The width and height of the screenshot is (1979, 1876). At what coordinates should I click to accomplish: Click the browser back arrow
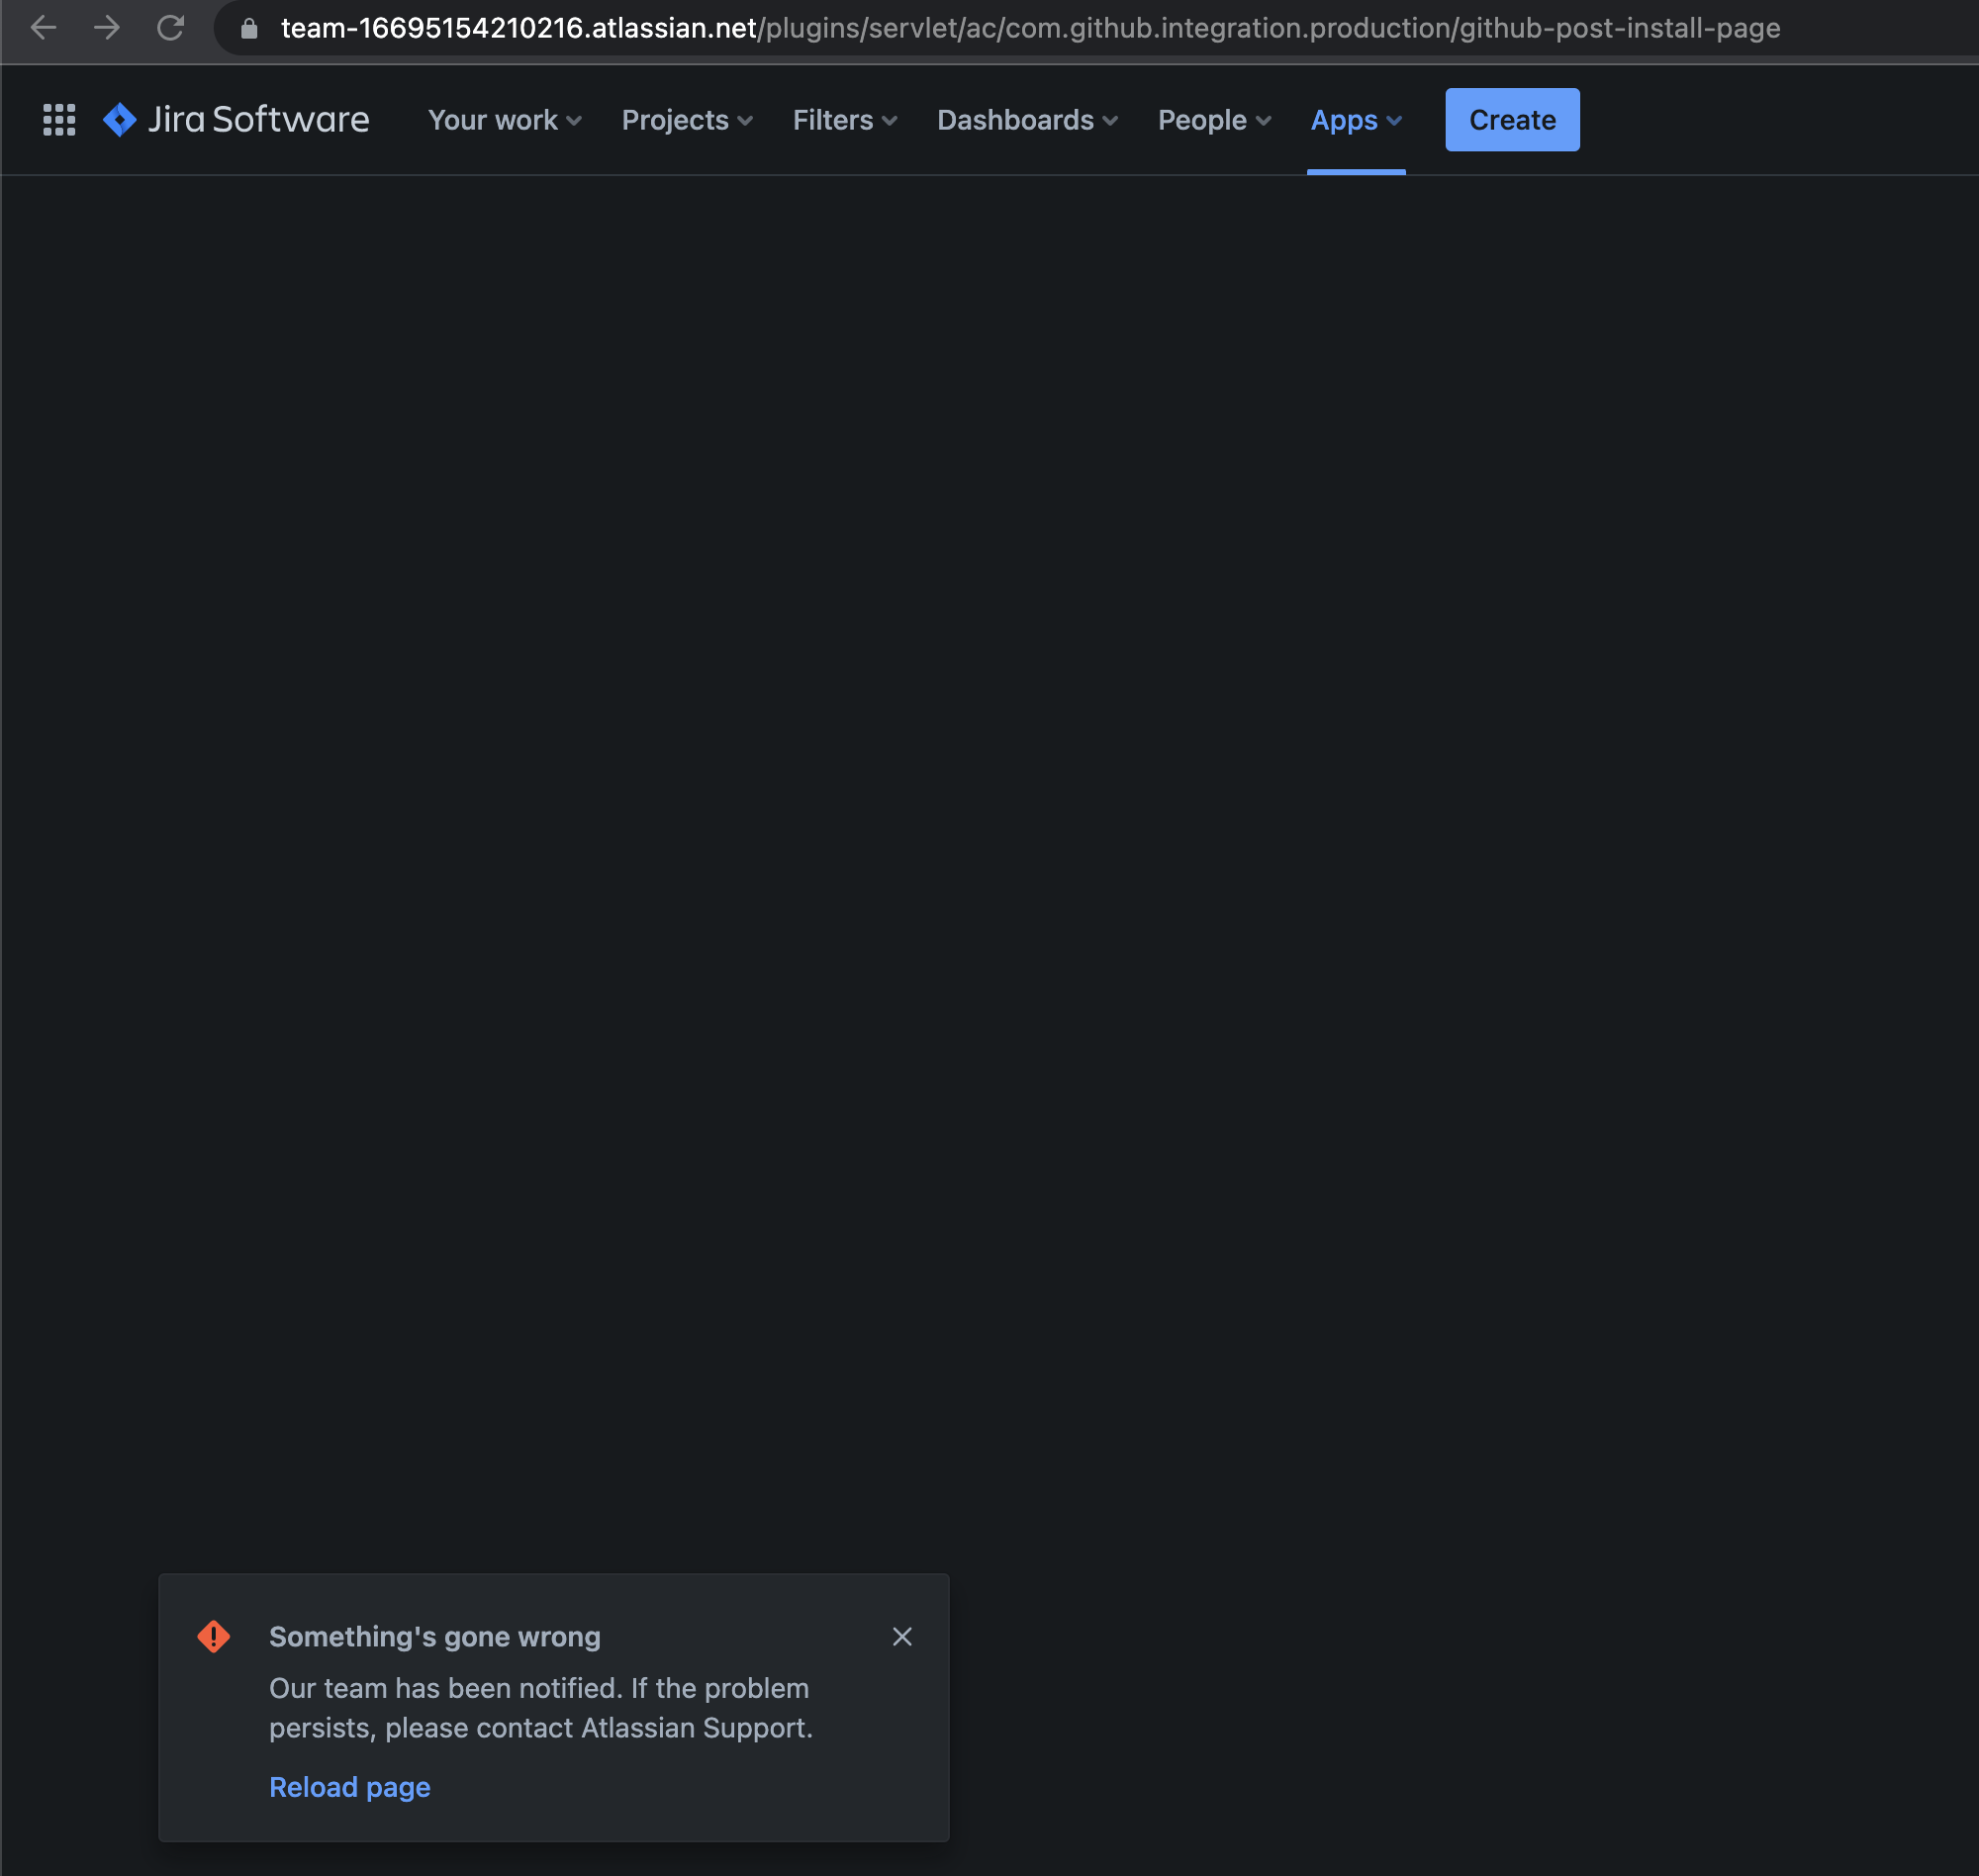pos(44,28)
